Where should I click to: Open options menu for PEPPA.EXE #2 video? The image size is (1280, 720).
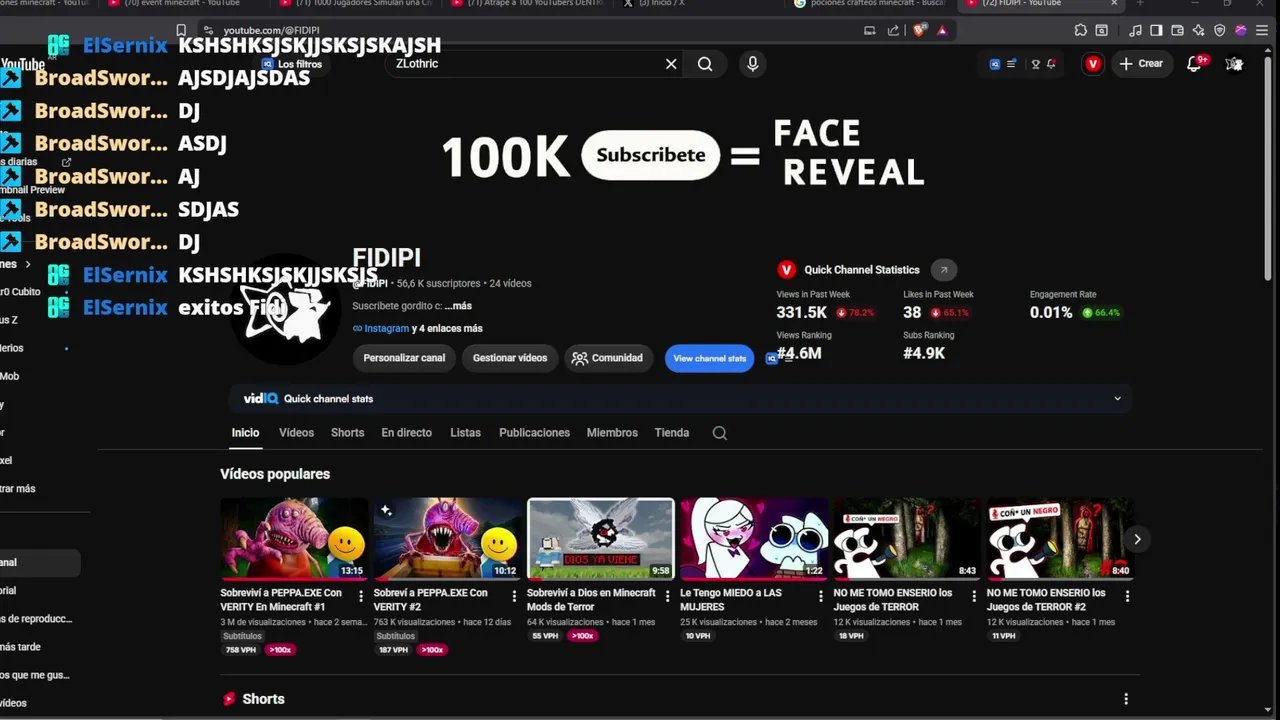pos(514,596)
